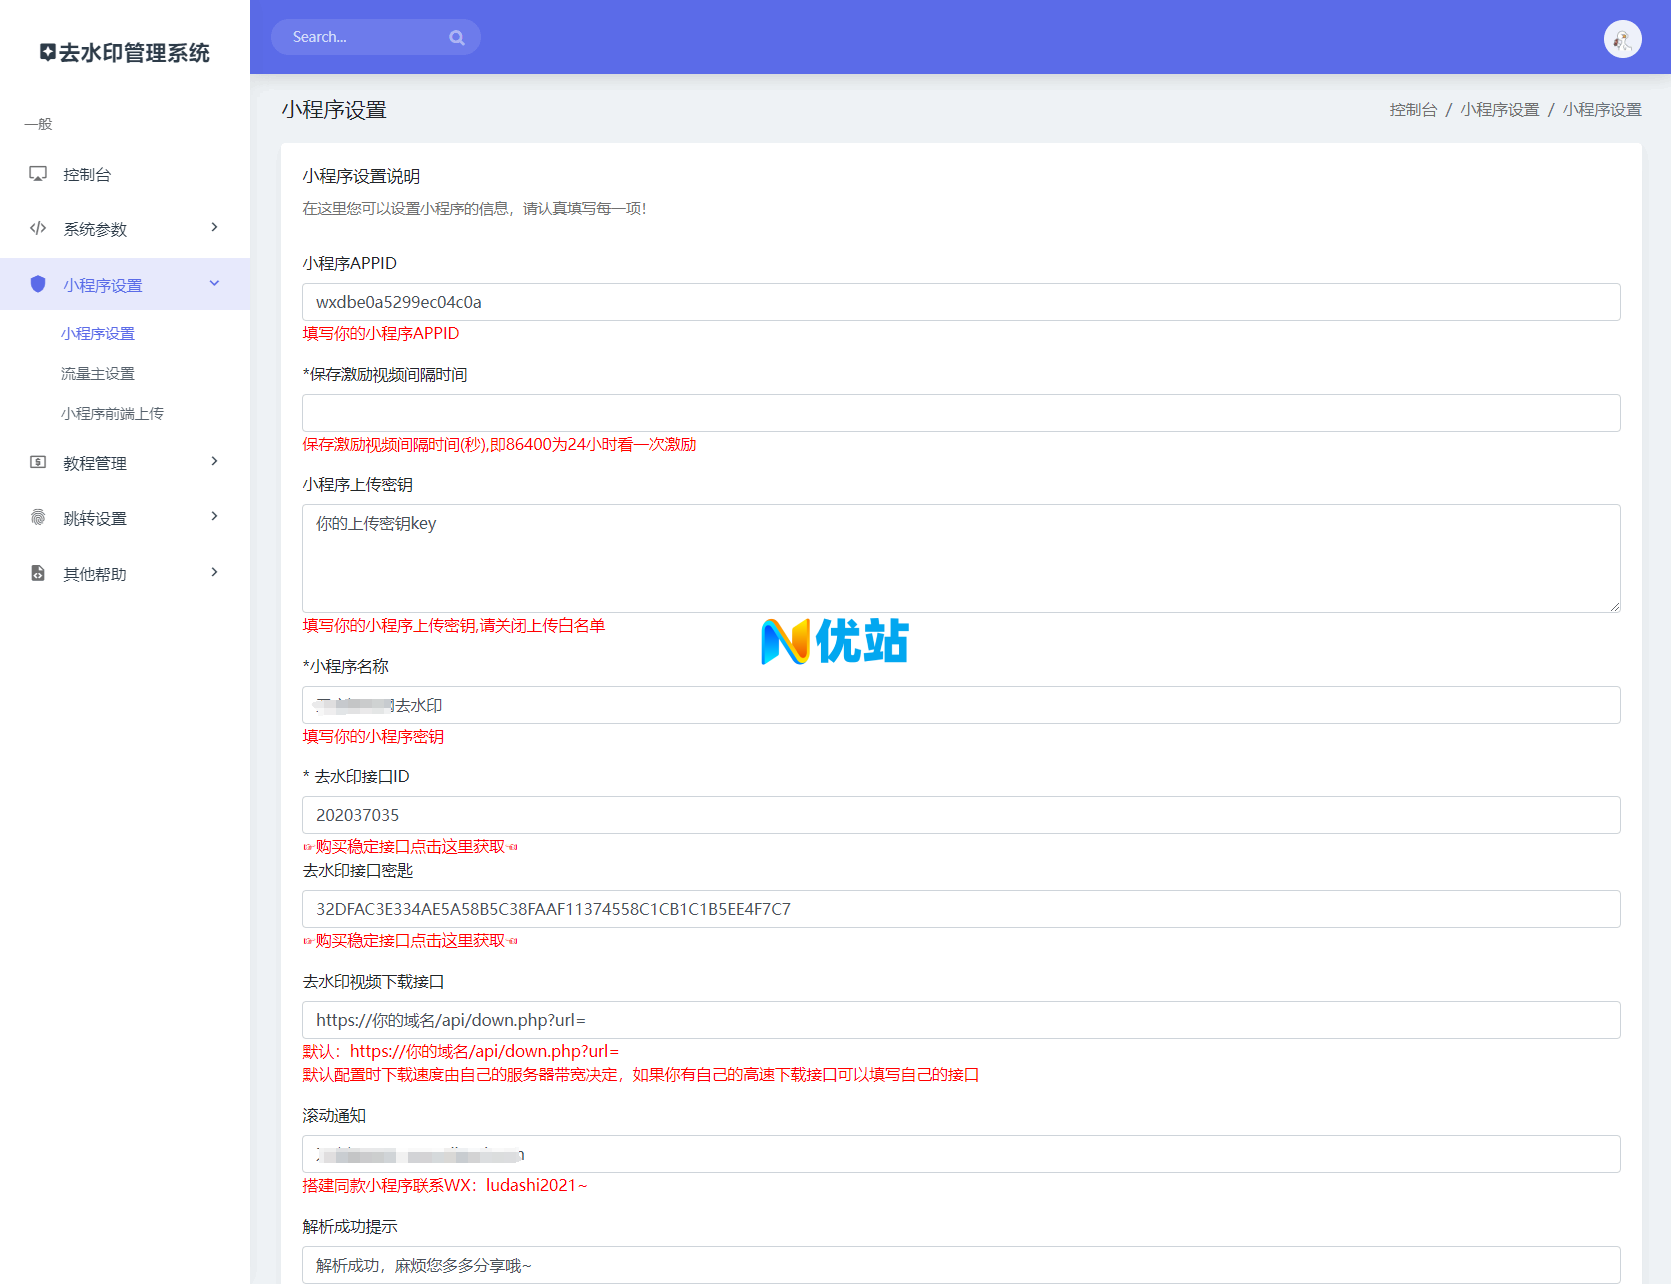The width and height of the screenshot is (1671, 1284).
Task: Click the 教程管理 sidebar icon
Action: click(38, 462)
